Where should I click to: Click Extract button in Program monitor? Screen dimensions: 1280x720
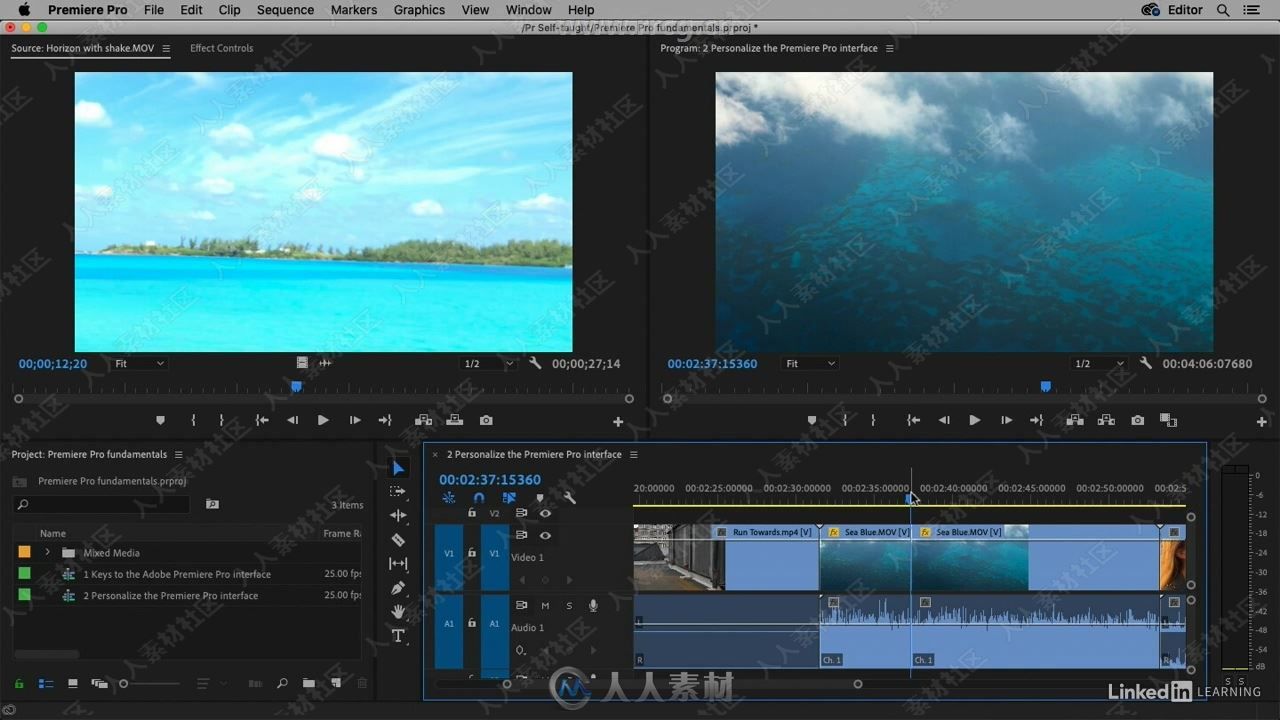1106,421
